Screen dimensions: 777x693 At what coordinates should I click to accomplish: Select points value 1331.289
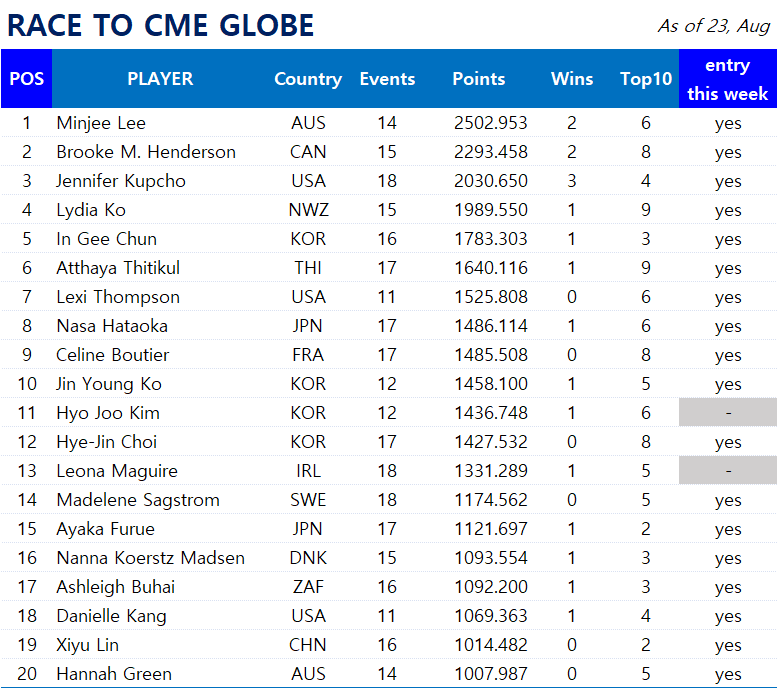(x=491, y=471)
